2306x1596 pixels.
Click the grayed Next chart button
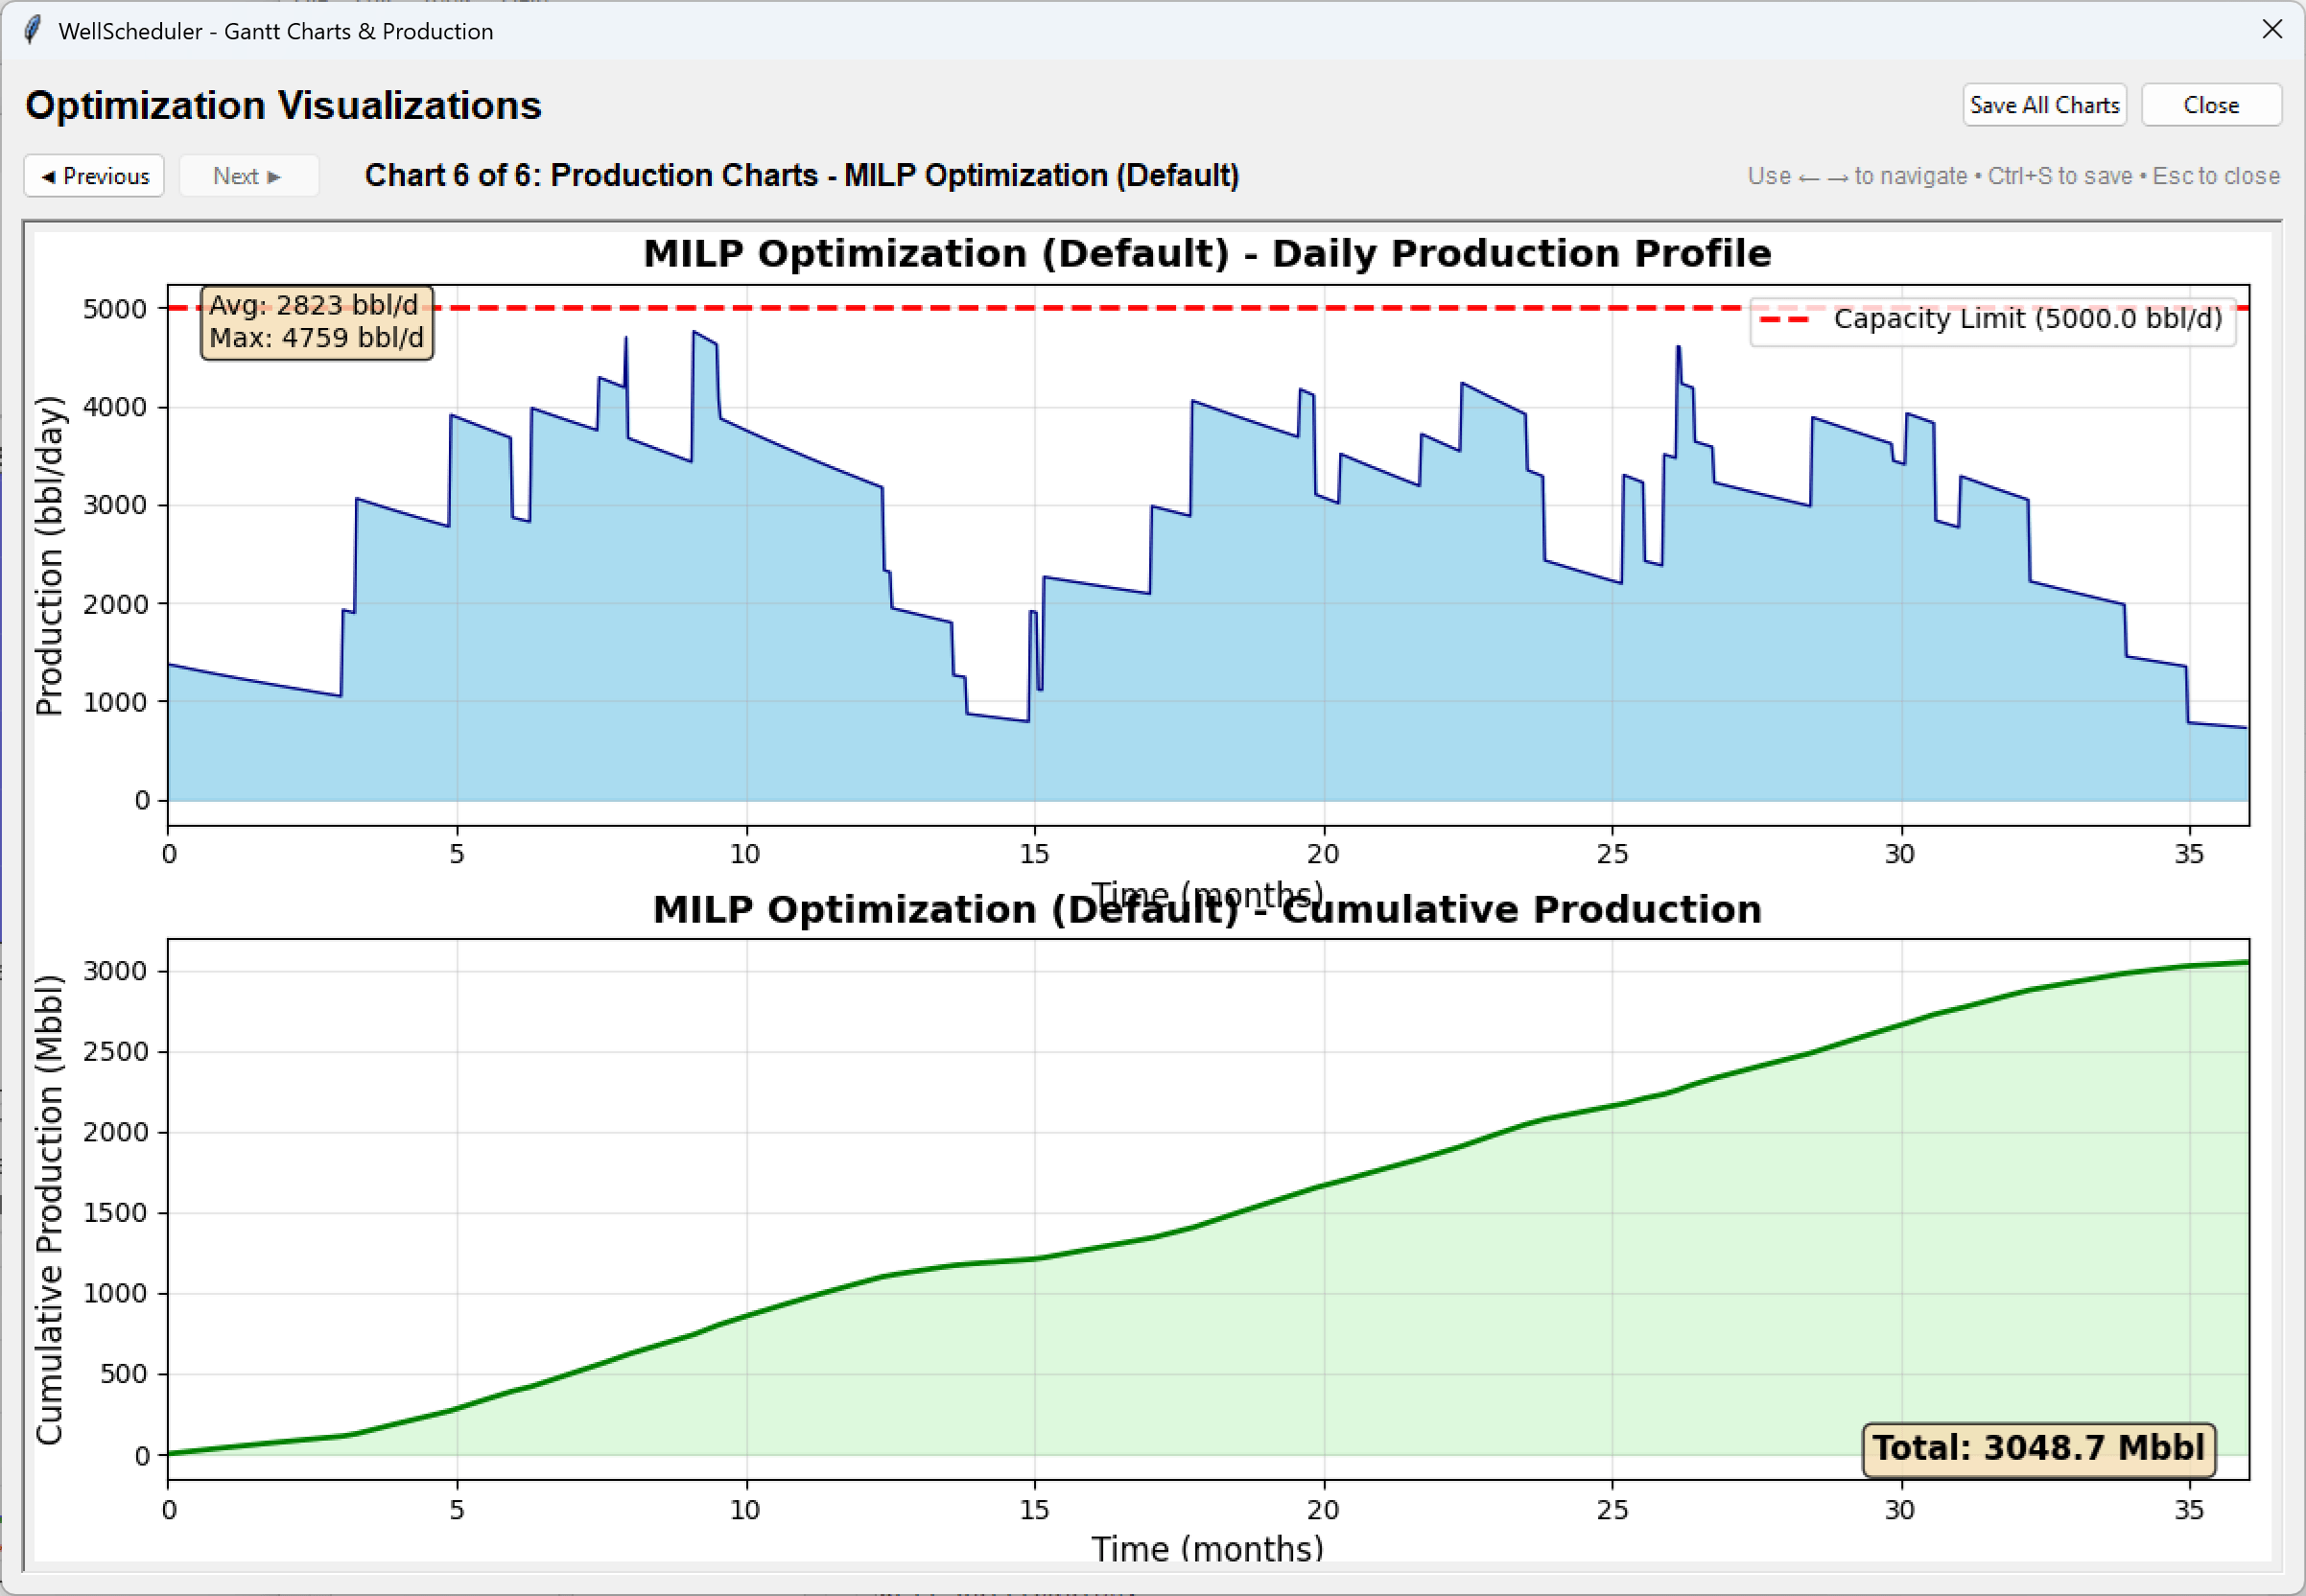coord(248,176)
